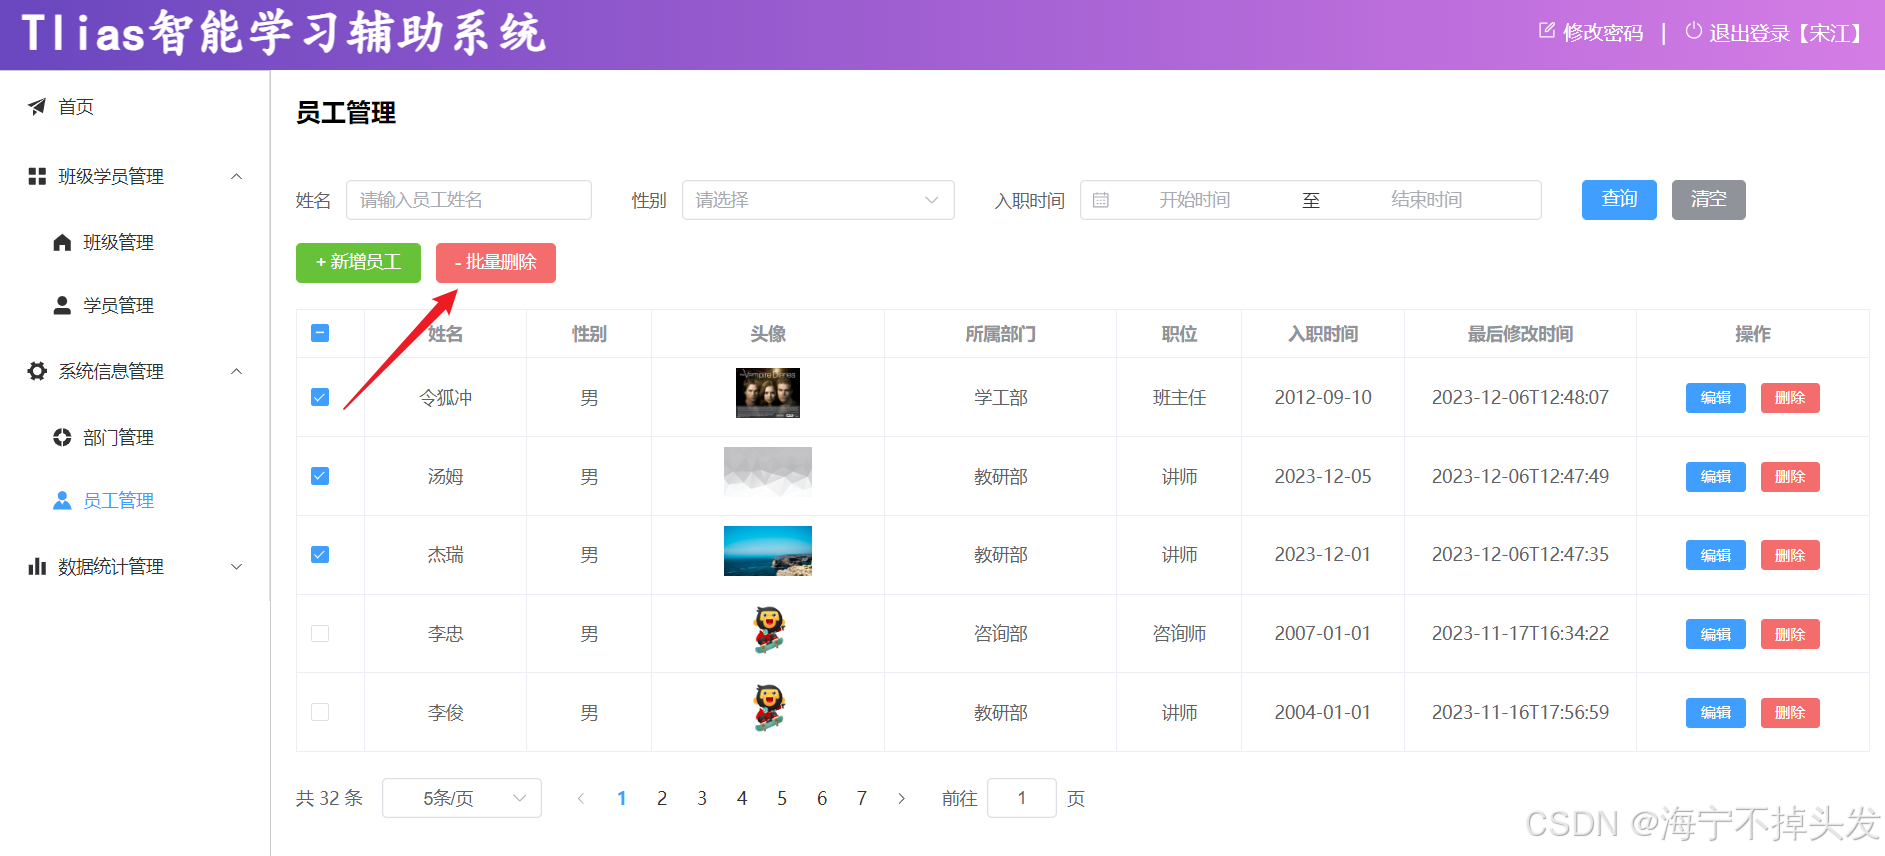Go to page 7
1885x856 pixels.
click(x=862, y=798)
